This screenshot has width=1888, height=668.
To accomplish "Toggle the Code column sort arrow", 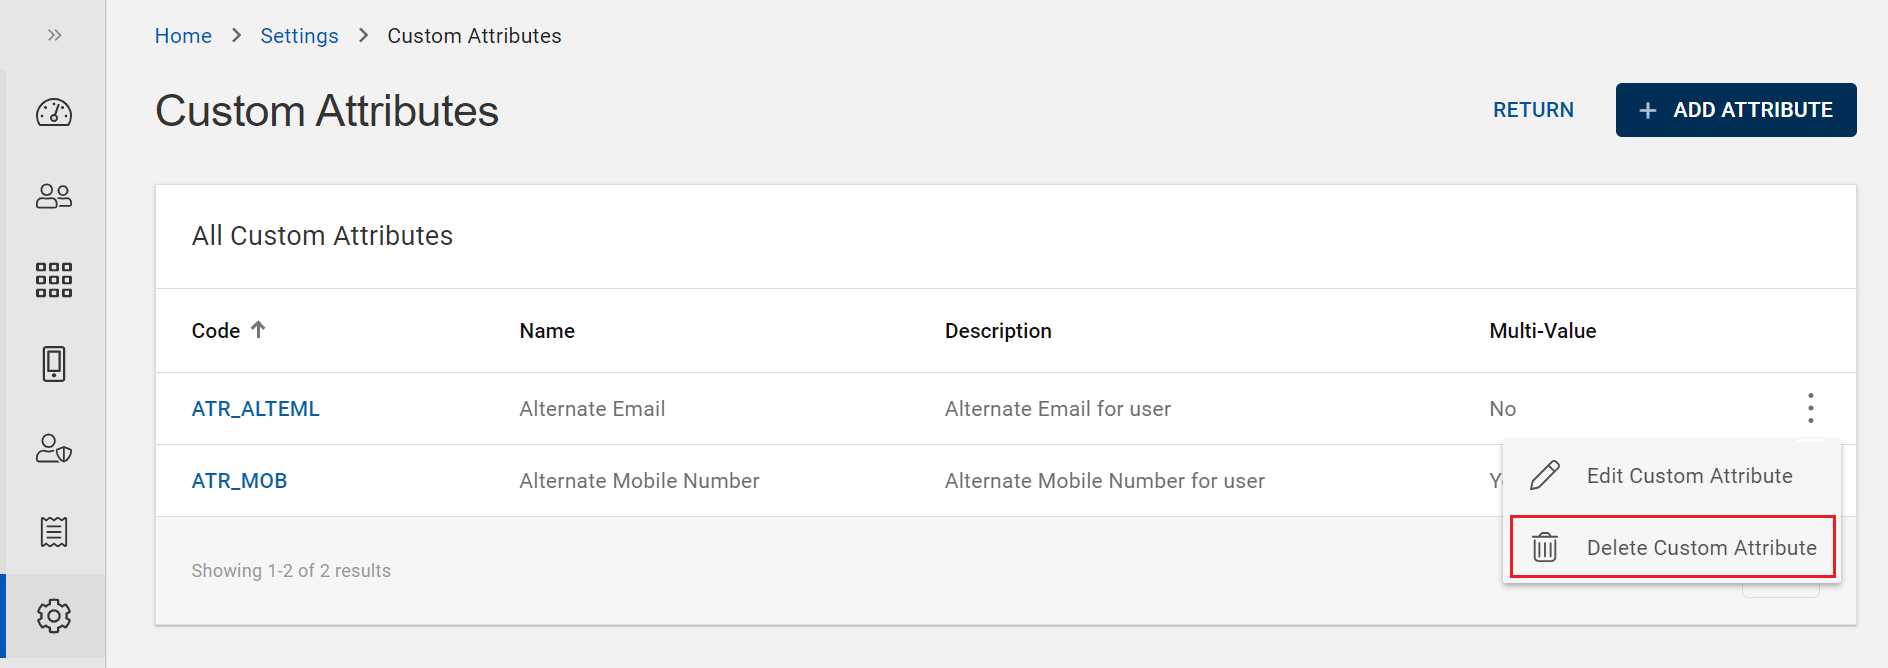I will pyautogui.click(x=258, y=329).
